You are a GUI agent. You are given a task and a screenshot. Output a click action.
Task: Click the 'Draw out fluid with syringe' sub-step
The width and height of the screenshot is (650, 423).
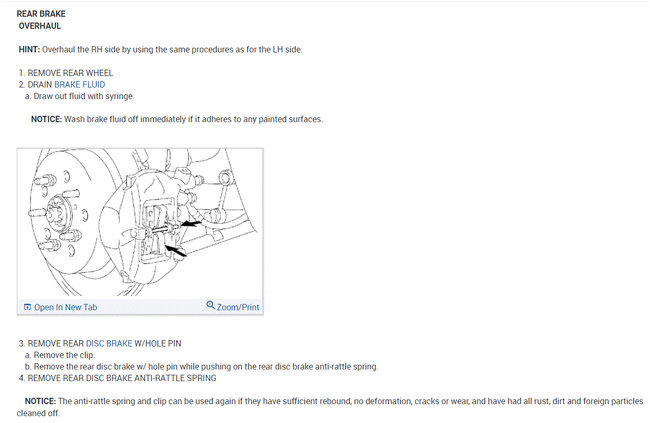80,96
